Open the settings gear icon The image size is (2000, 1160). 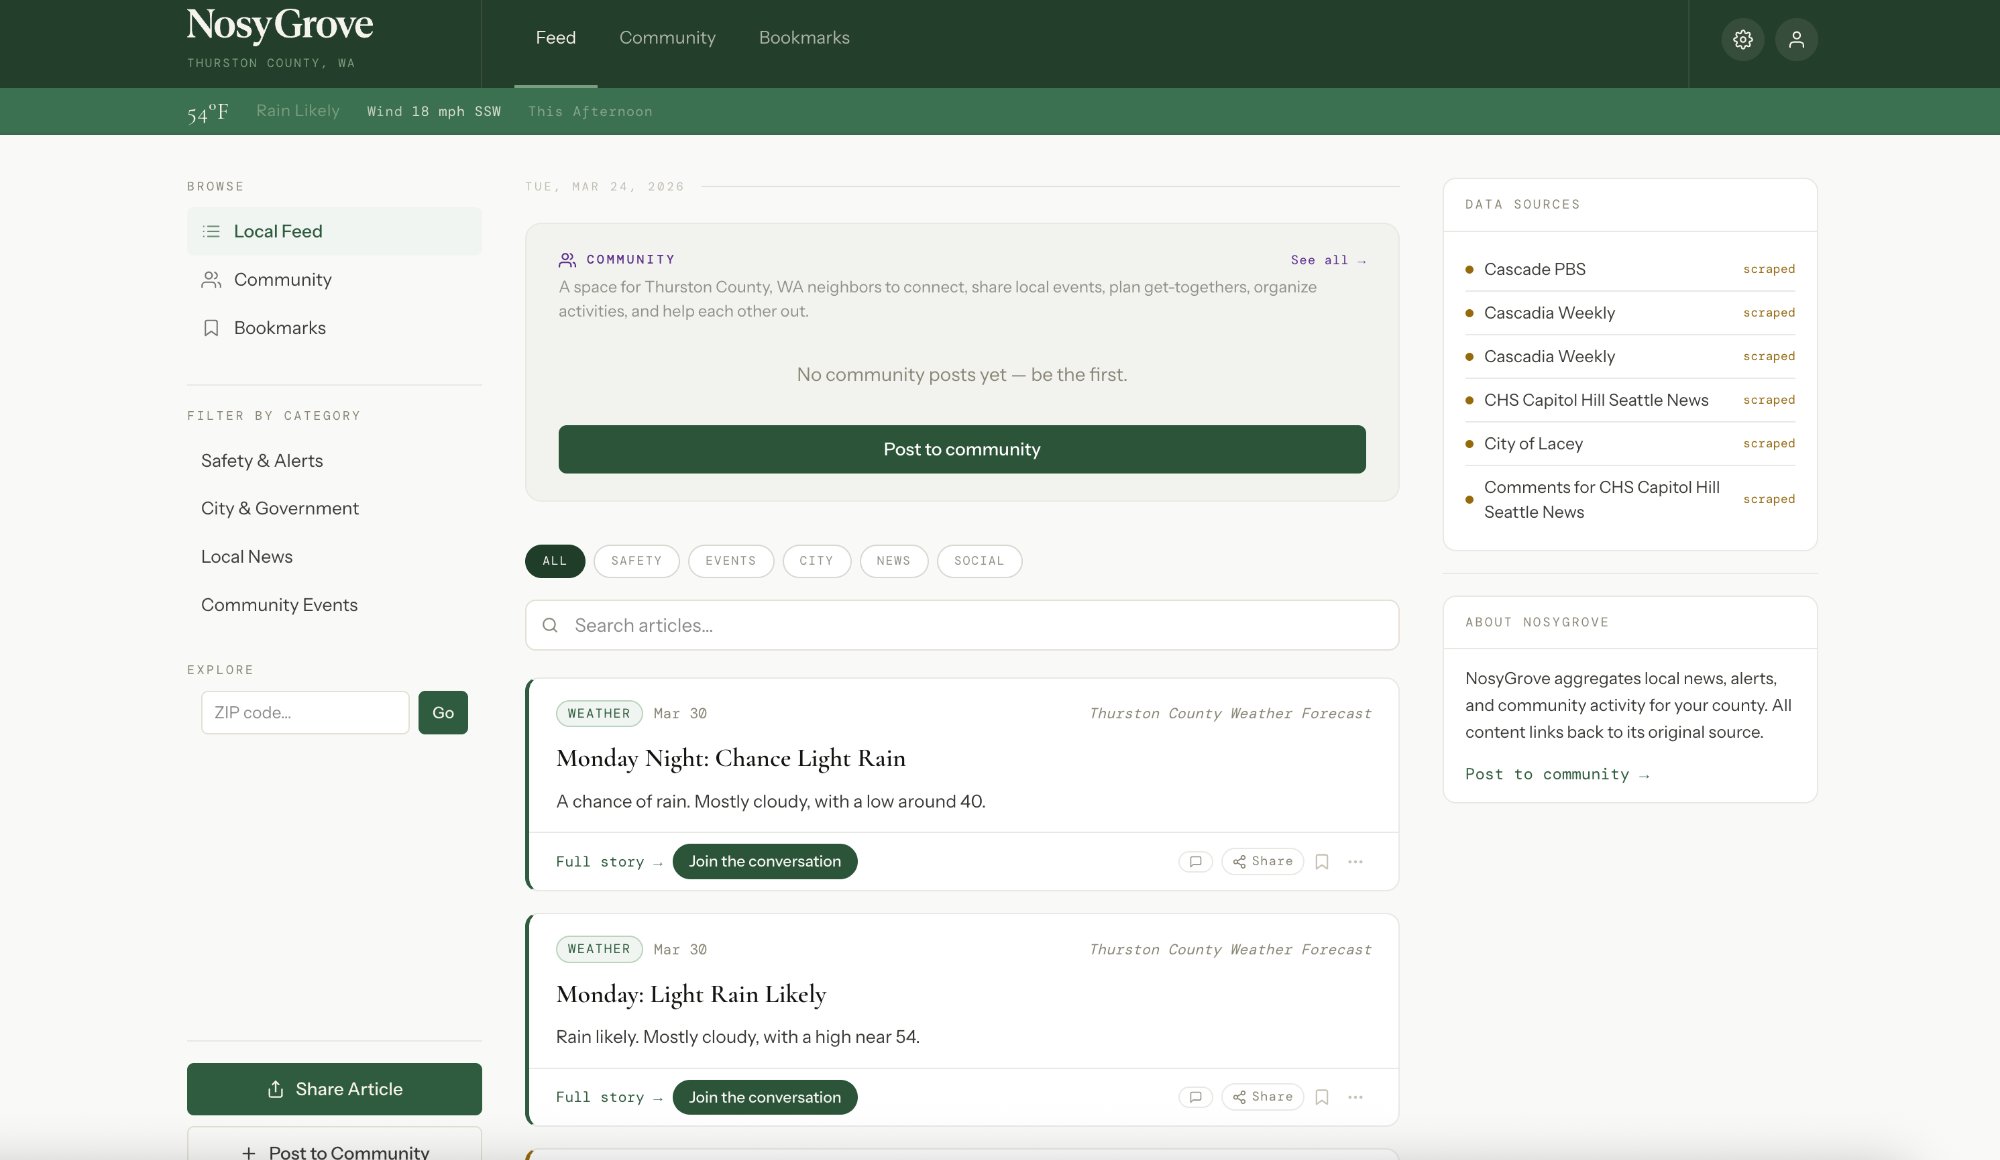click(1743, 39)
